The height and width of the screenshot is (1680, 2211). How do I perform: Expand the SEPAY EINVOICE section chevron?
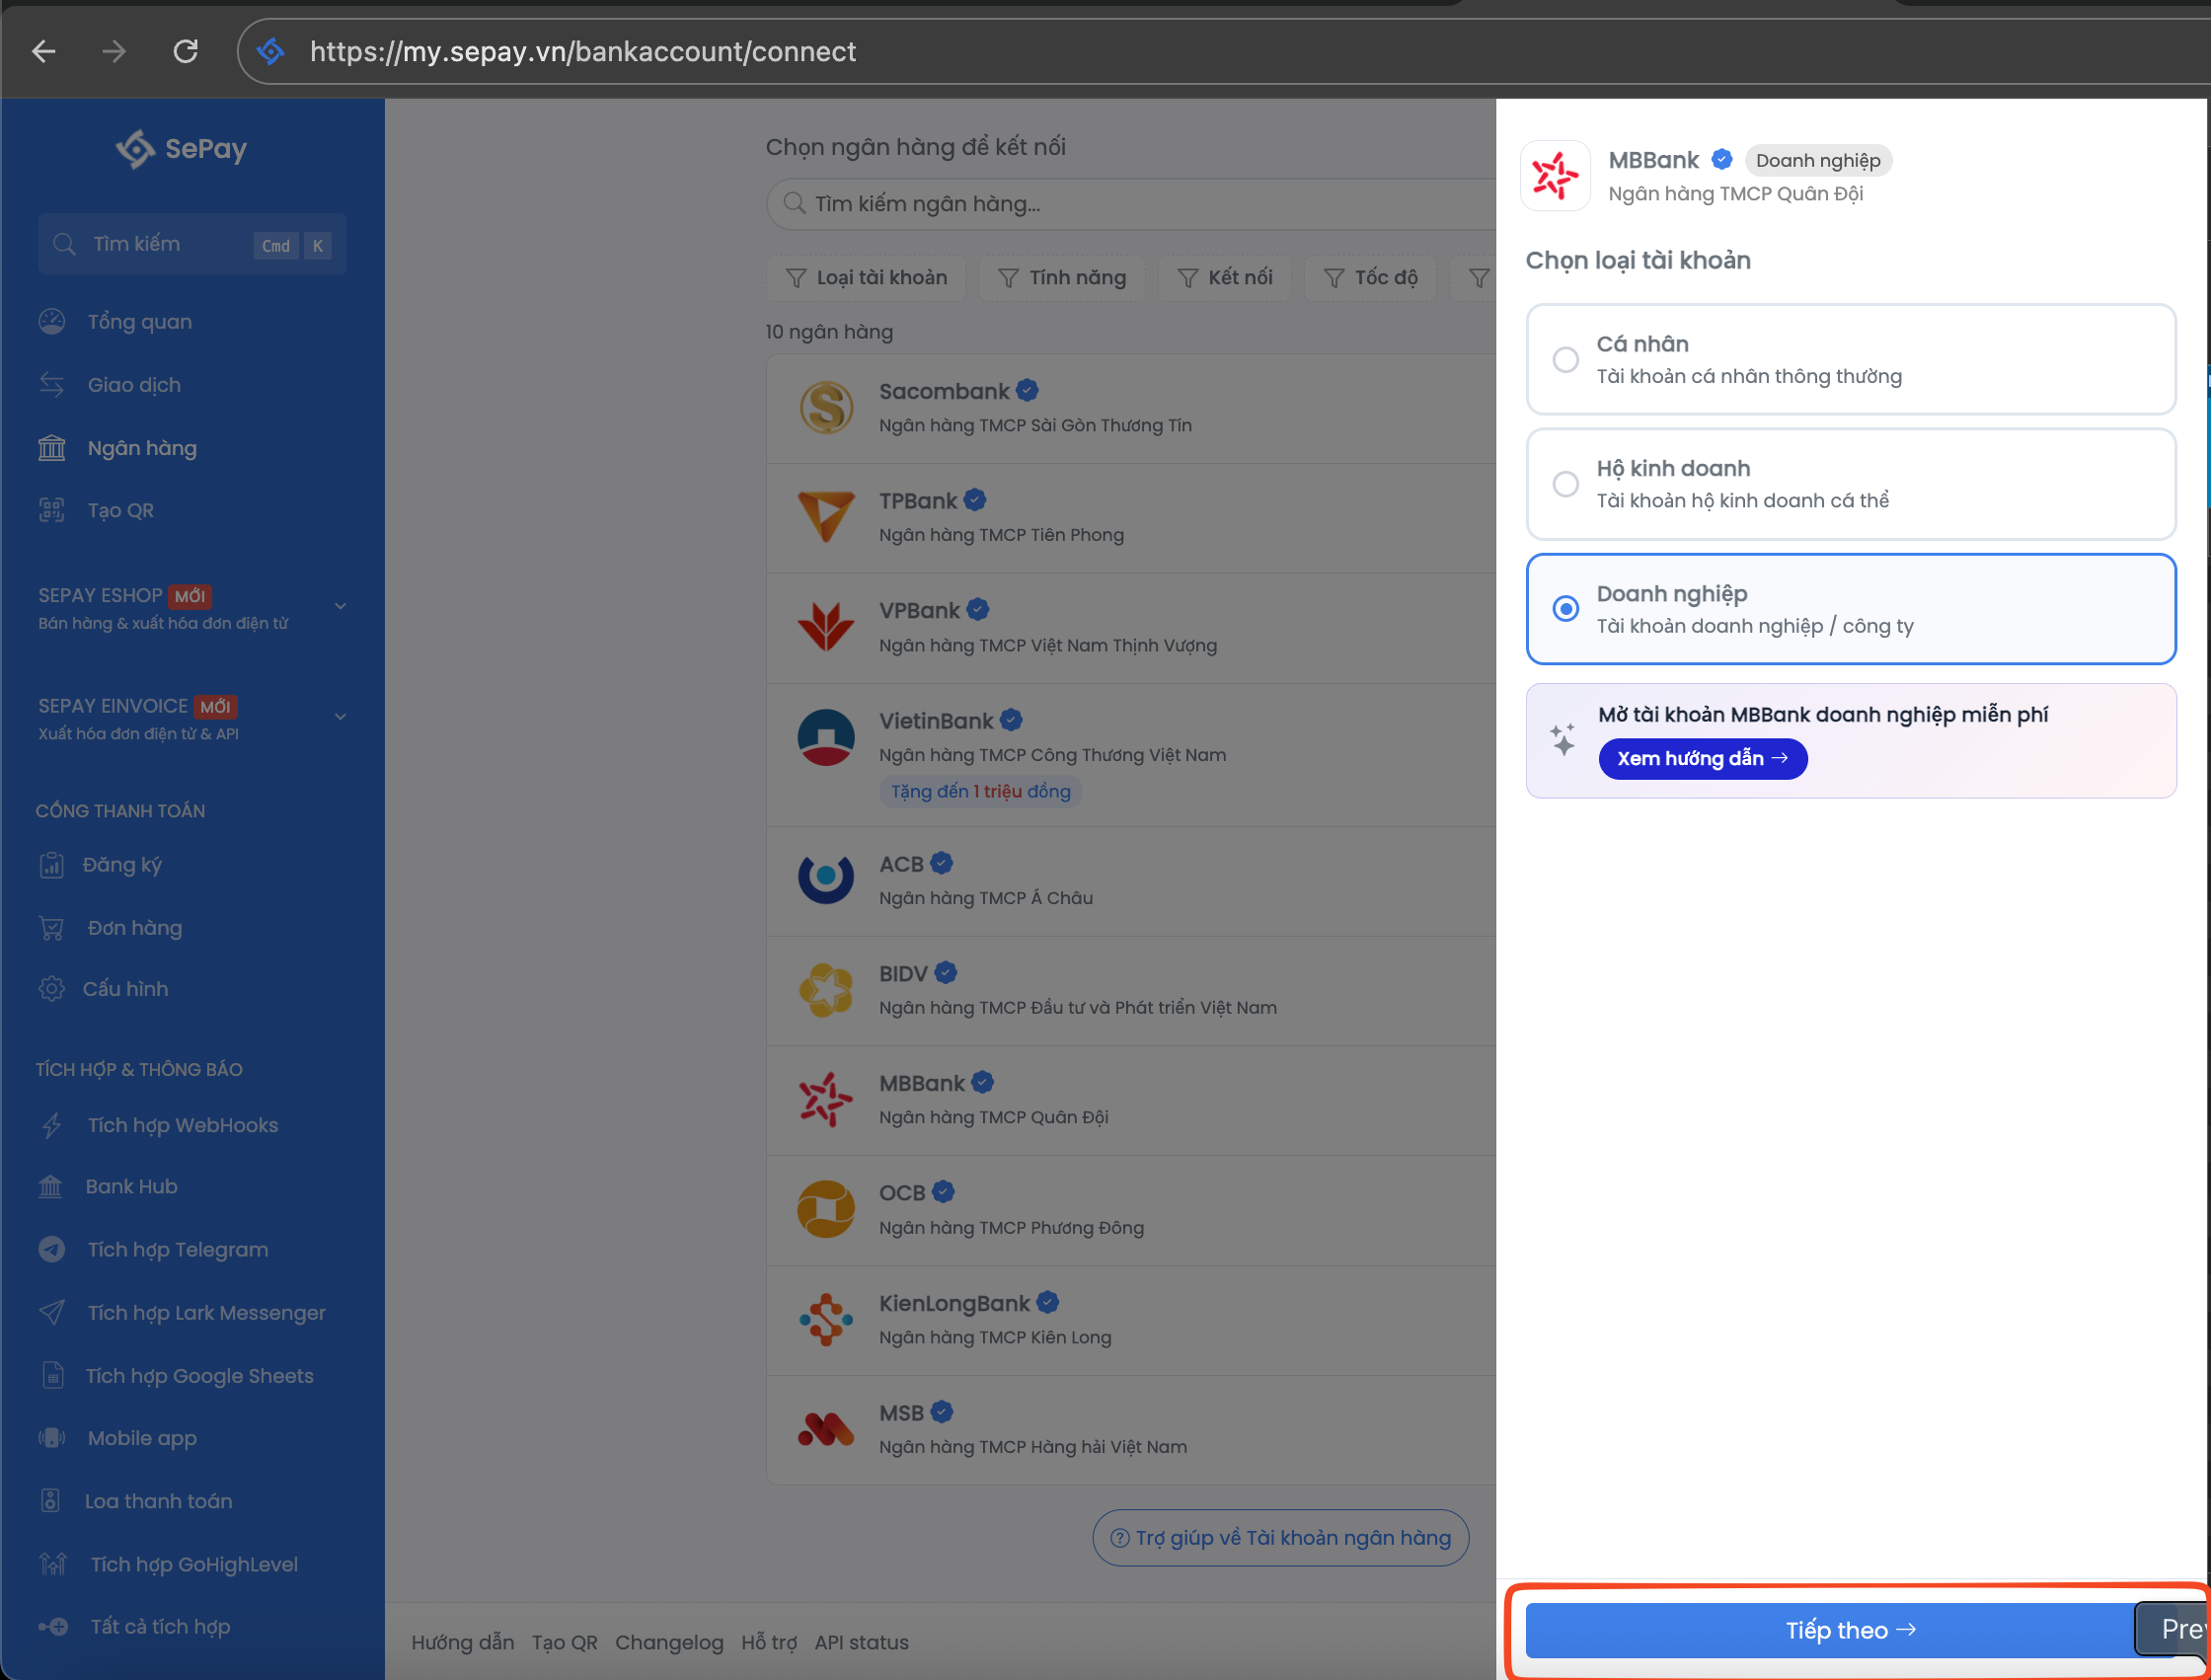(x=341, y=717)
